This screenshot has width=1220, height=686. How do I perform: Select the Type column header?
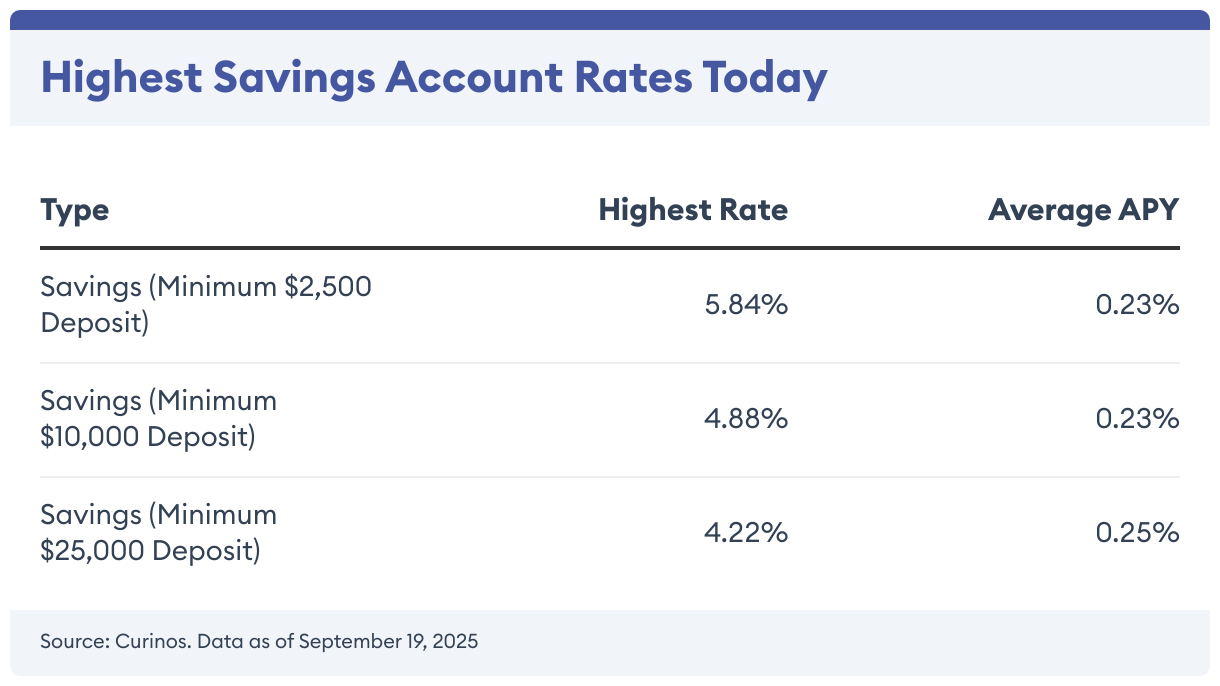pyautogui.click(x=74, y=210)
